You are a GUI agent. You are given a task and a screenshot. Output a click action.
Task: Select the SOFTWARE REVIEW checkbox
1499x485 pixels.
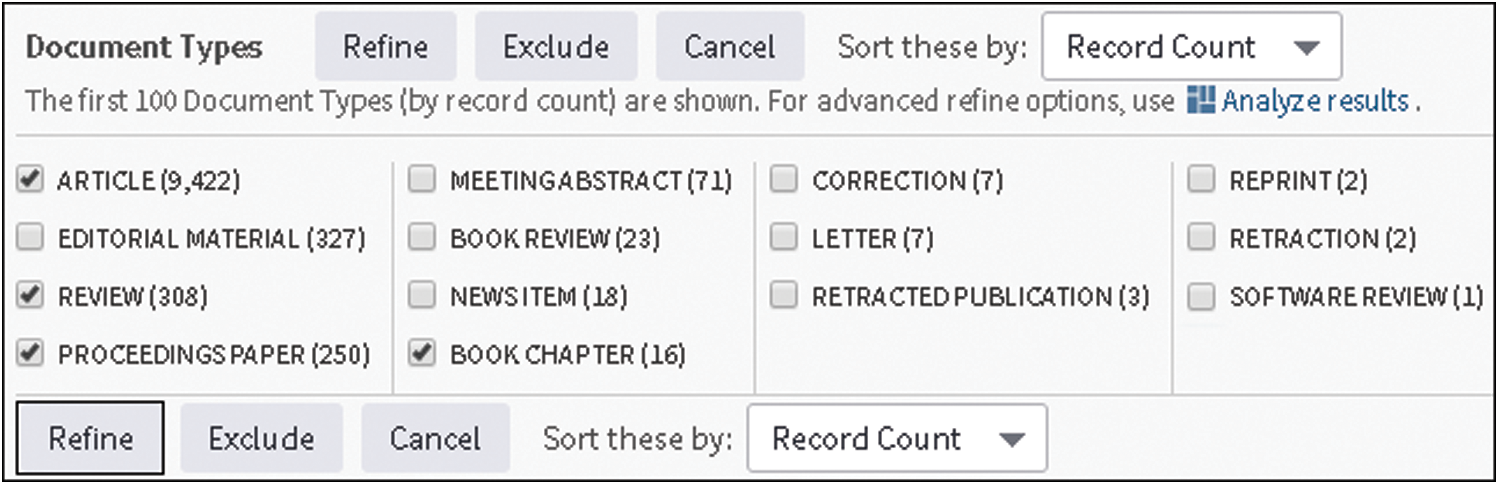point(1203,296)
